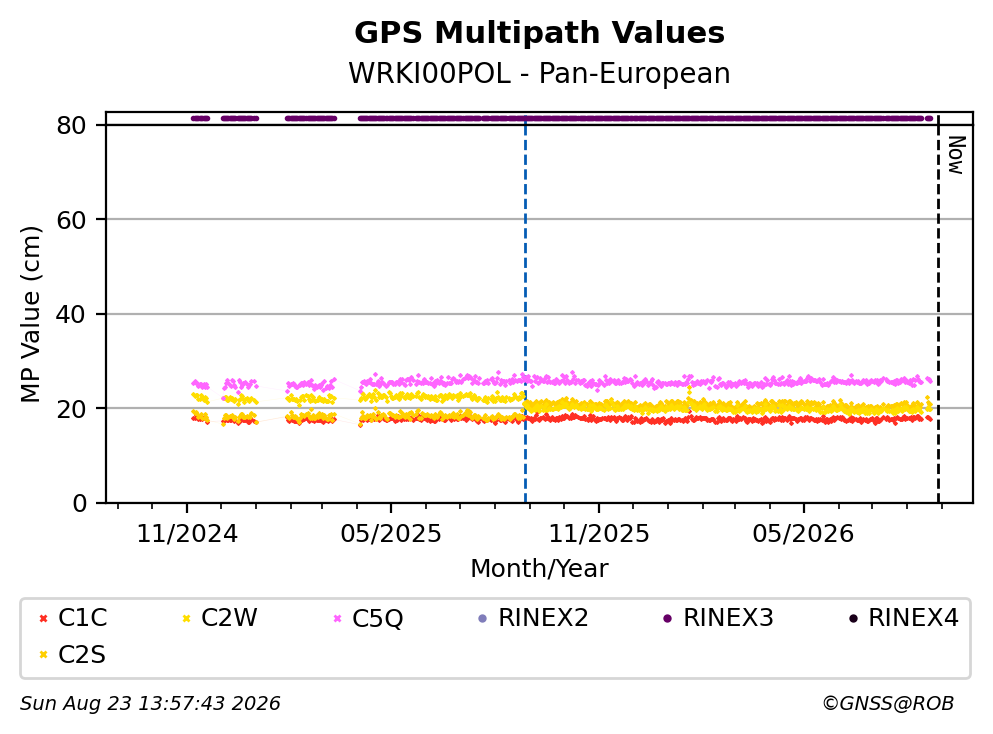This screenshot has height=734, width=993.
Task: Select the C1C legend label
Action: click(x=82, y=618)
